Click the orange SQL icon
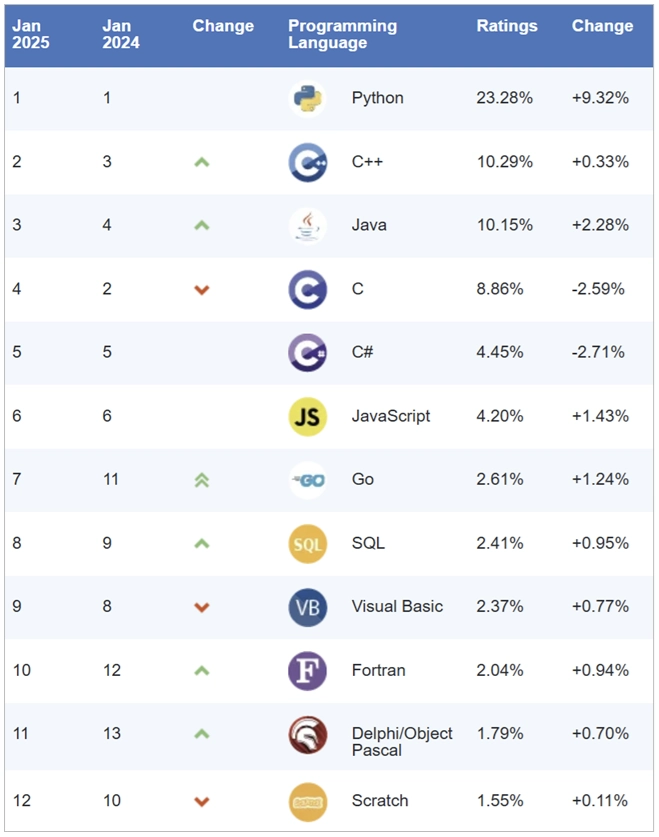Screen dimensions: 659x837 click(307, 544)
